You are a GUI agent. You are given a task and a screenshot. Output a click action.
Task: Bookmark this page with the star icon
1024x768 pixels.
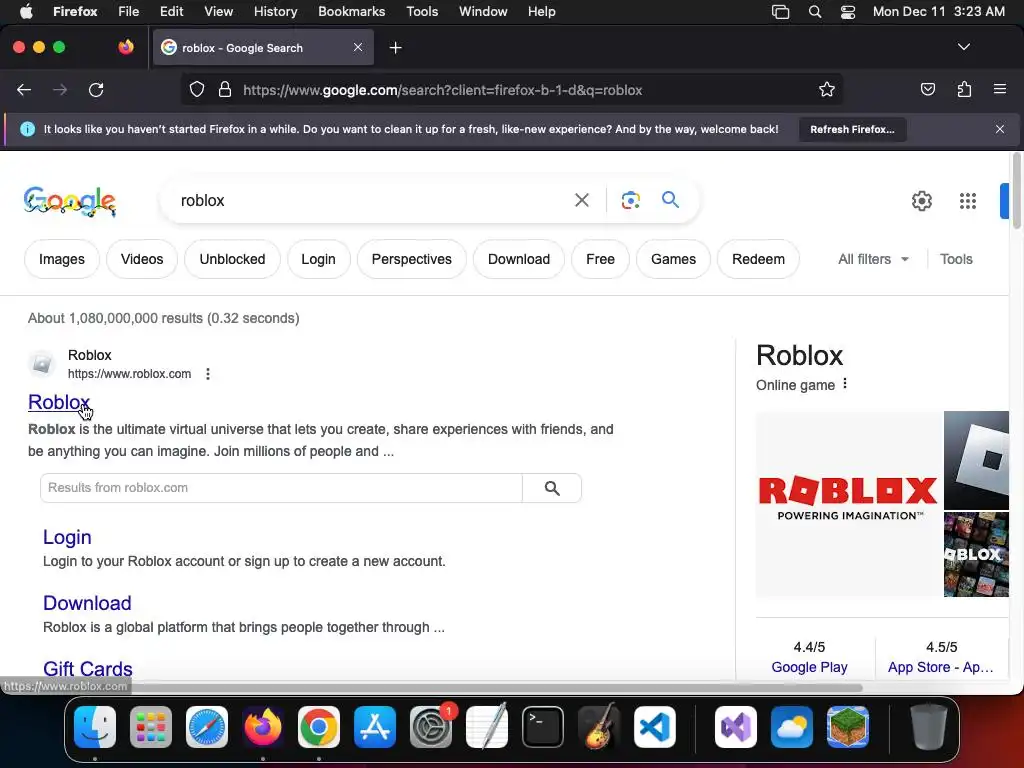tap(827, 89)
